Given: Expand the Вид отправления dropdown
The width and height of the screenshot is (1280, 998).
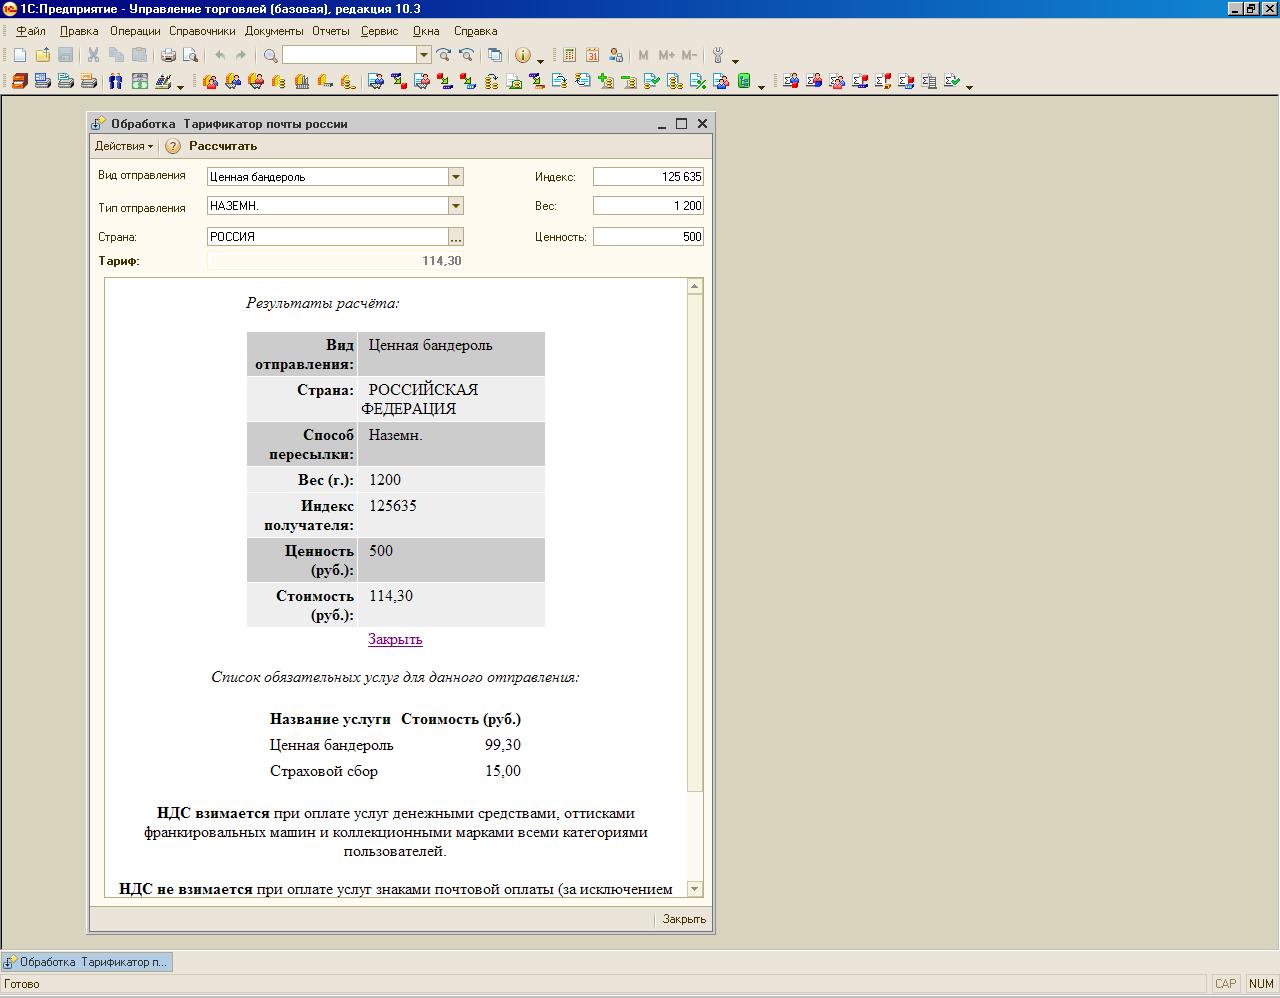Looking at the screenshot, I should point(455,177).
